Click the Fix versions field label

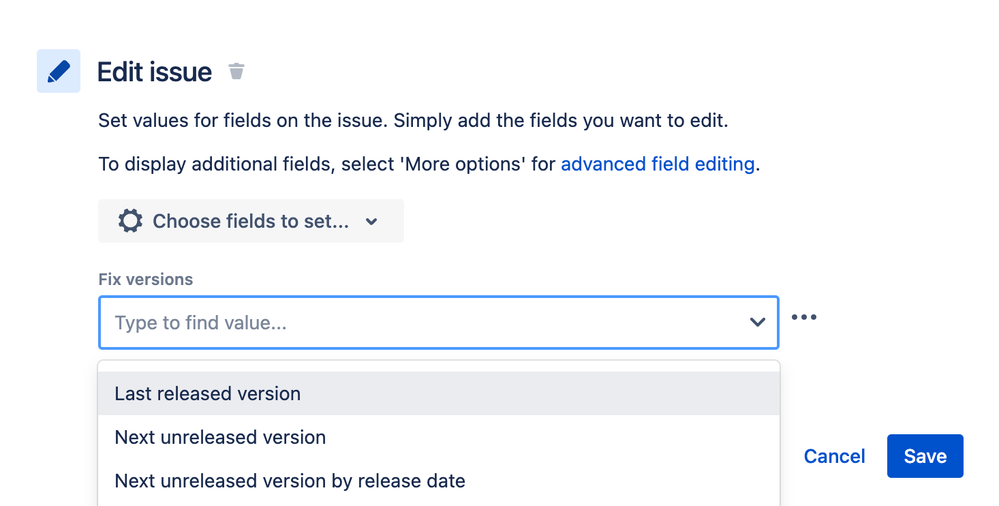[145, 279]
